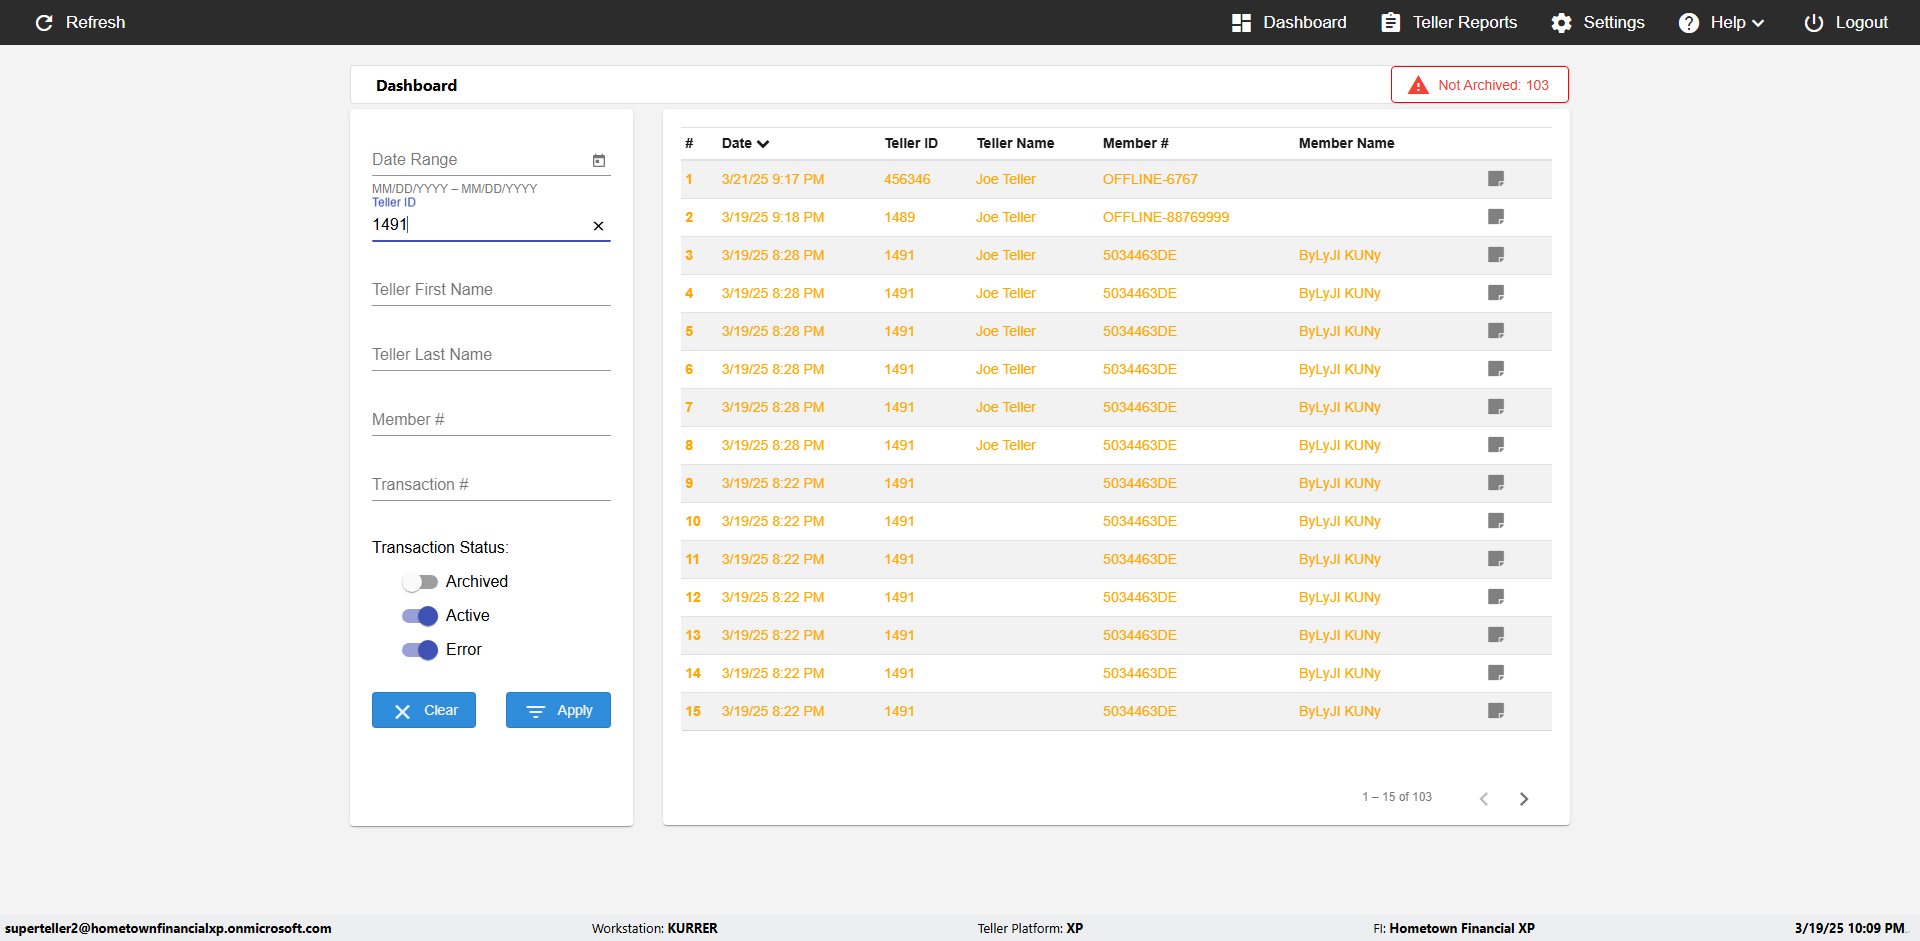This screenshot has height=941, width=1920.
Task: Go to the previous results page
Action: pos(1484,798)
